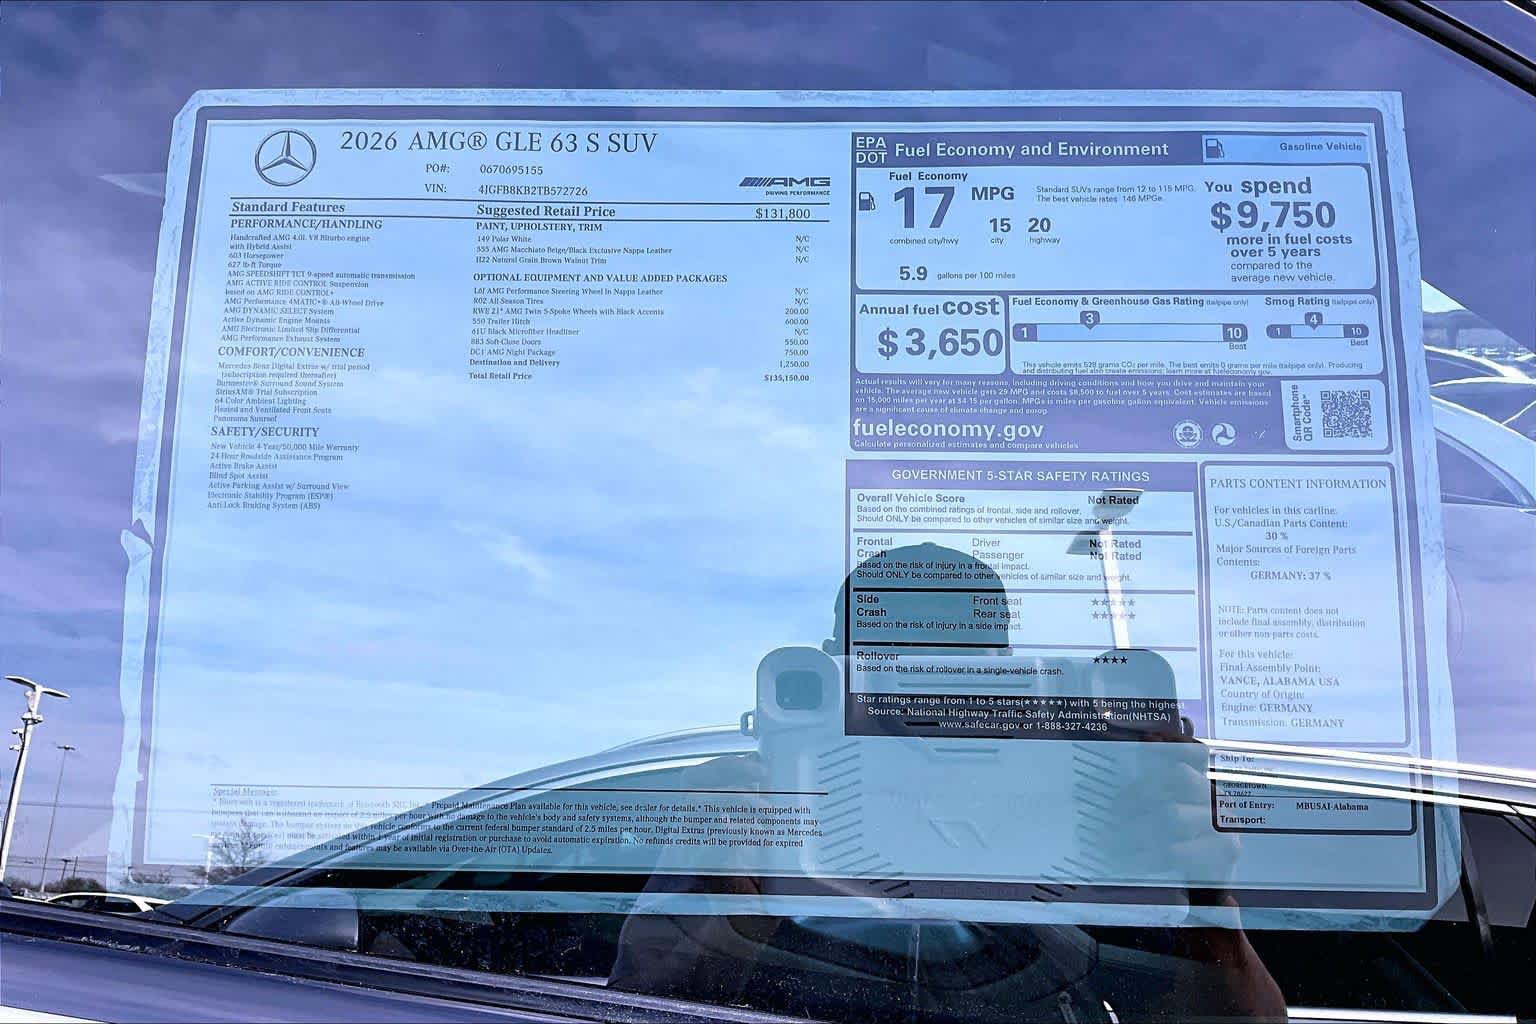The image size is (1536, 1024).
Task: Click the marker 3 on Greenhouse Gas Rating
Action: click(1089, 319)
